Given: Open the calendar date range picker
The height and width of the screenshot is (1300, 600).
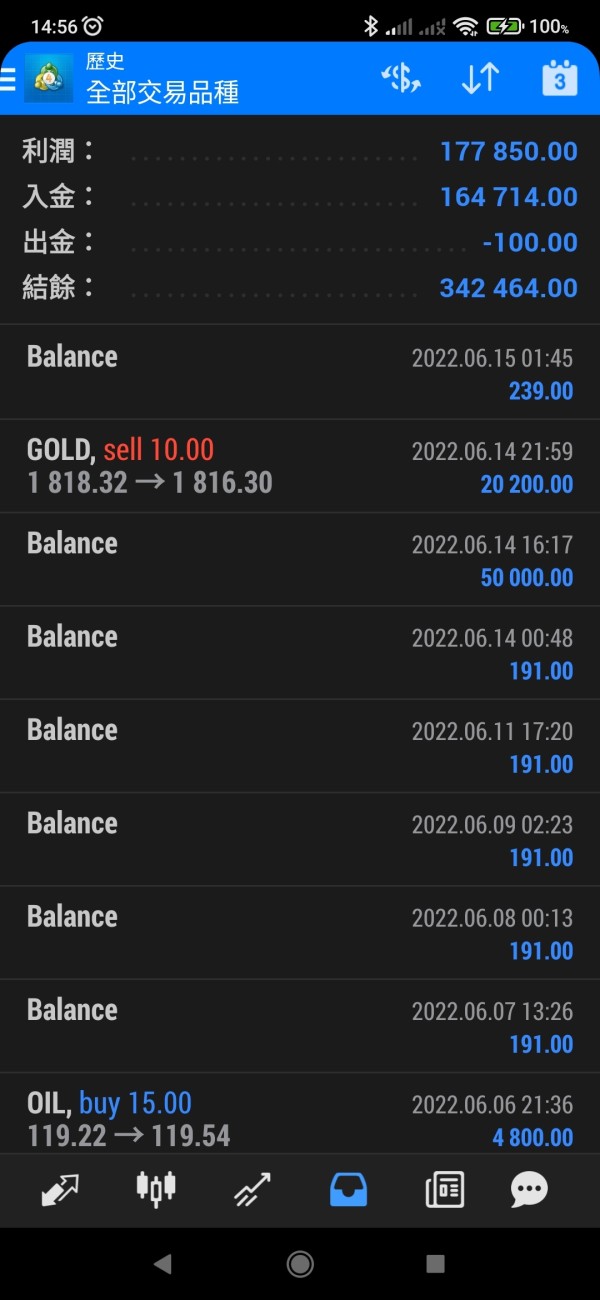Looking at the screenshot, I should (559, 79).
